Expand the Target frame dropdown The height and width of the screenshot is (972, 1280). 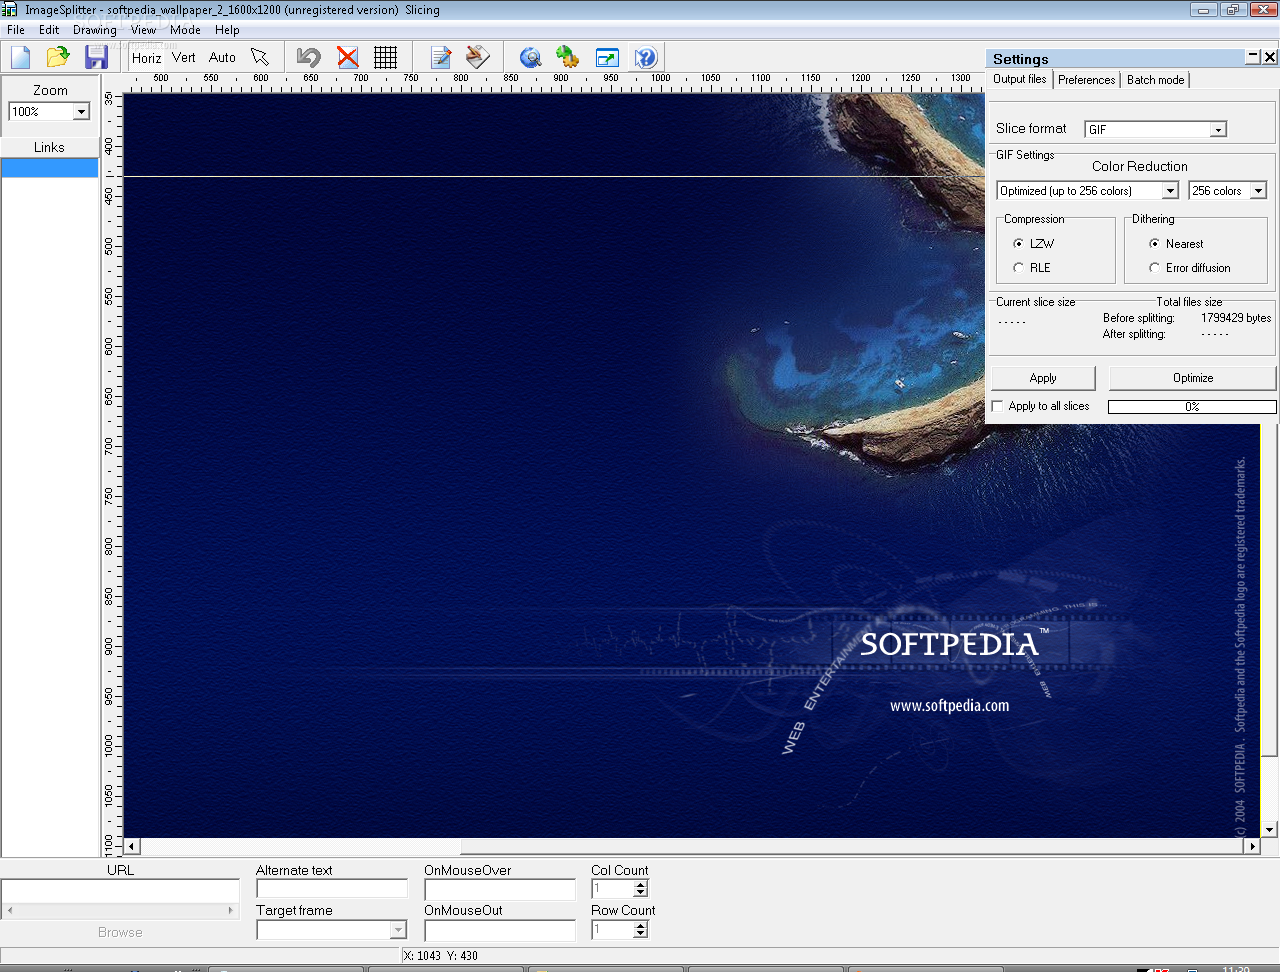(398, 931)
